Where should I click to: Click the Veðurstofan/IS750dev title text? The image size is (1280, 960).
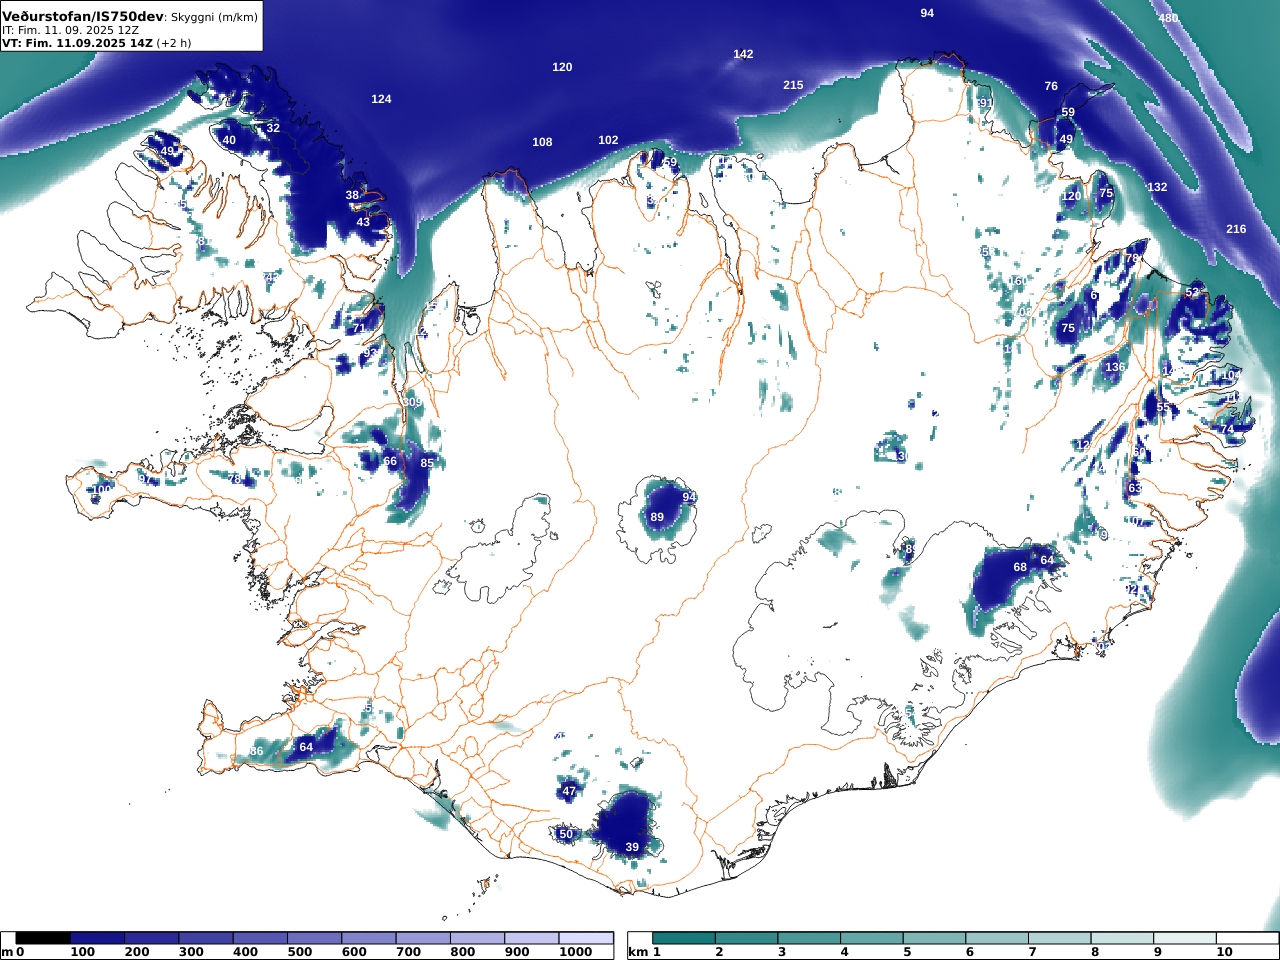tap(83, 17)
